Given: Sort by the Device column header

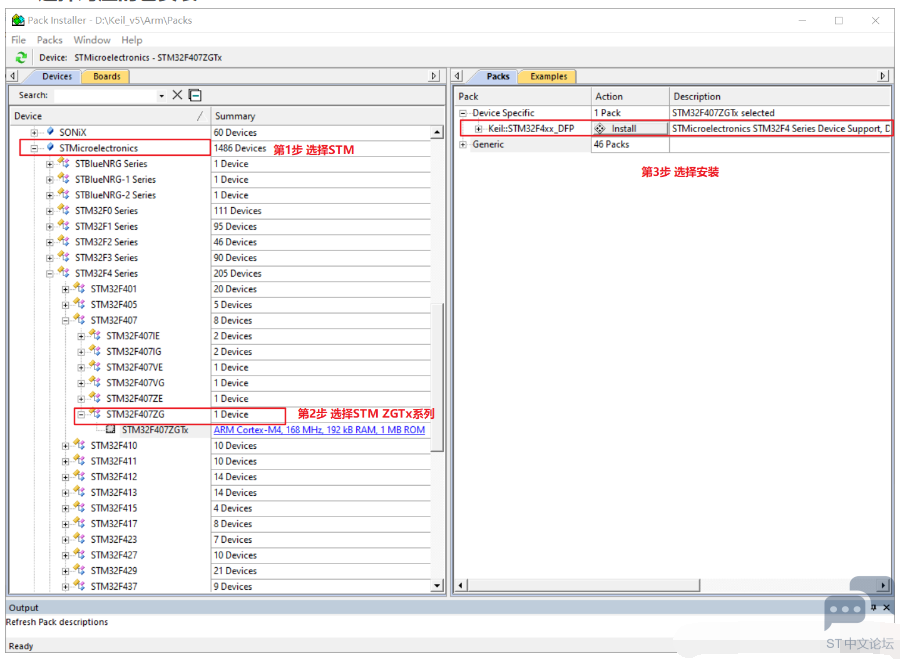Looking at the screenshot, I should 110,116.
